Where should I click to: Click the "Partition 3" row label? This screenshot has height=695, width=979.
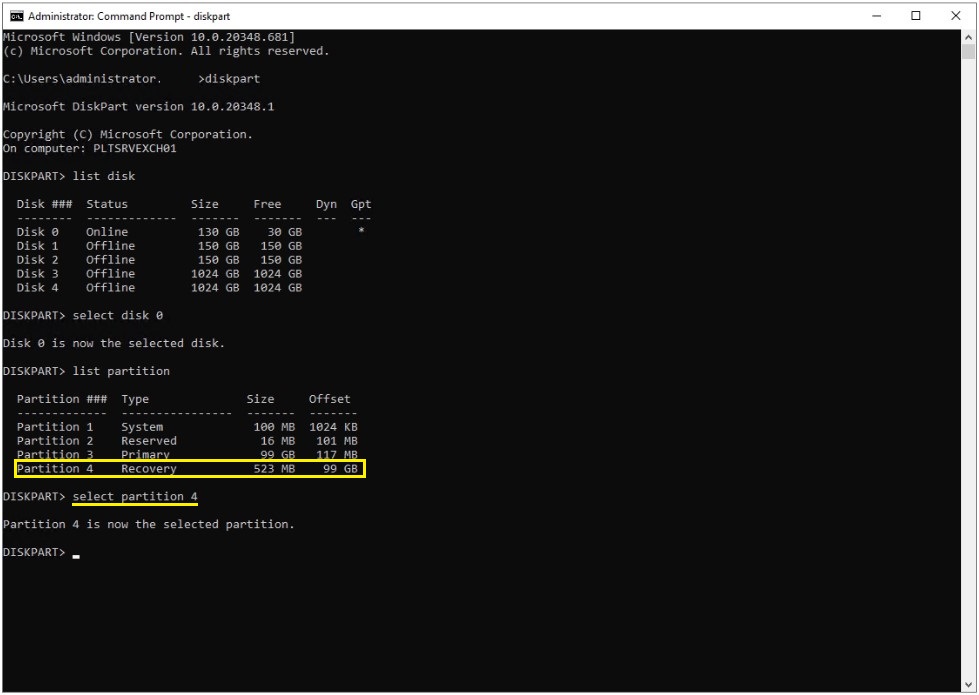(55, 455)
